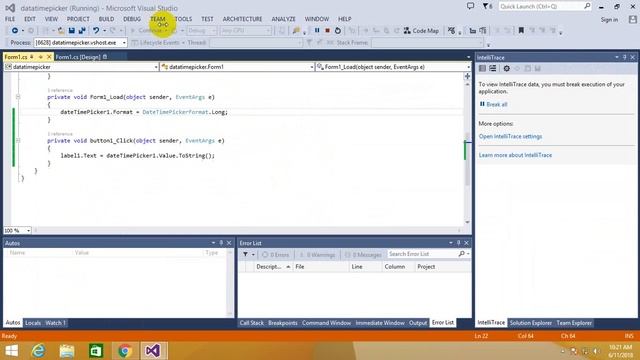Toggle the 0 Warnings filter

click(x=317, y=254)
